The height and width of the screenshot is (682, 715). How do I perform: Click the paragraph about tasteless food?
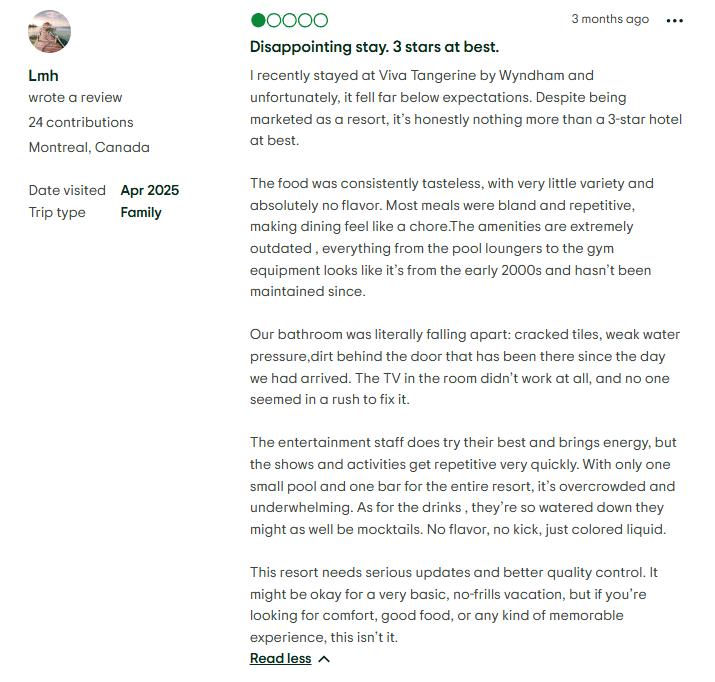coord(451,237)
